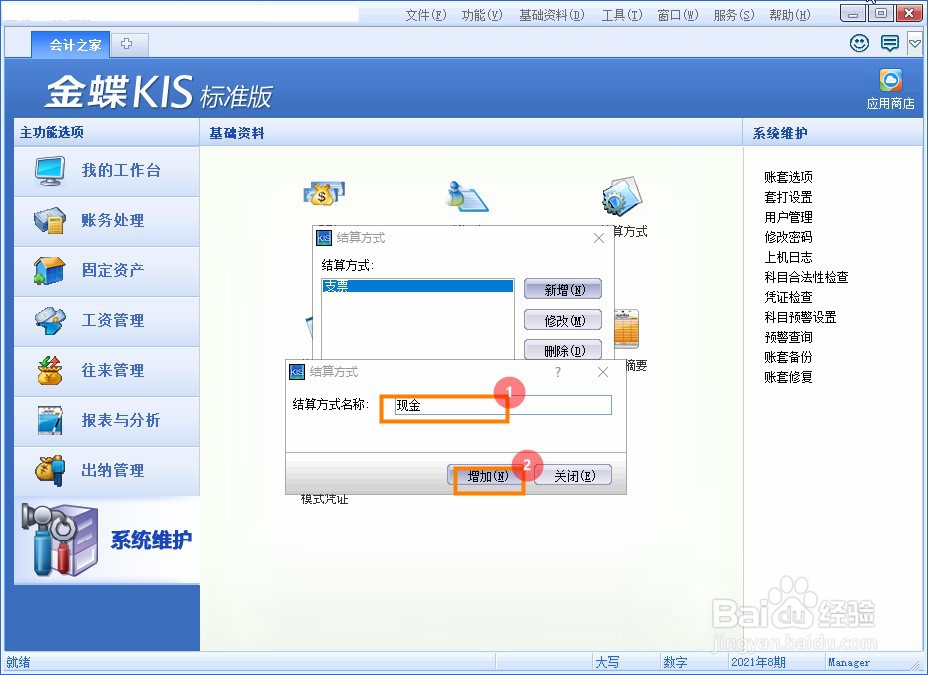Click the 摘要 notepad icon
This screenshot has height=675, width=928.
[626, 329]
